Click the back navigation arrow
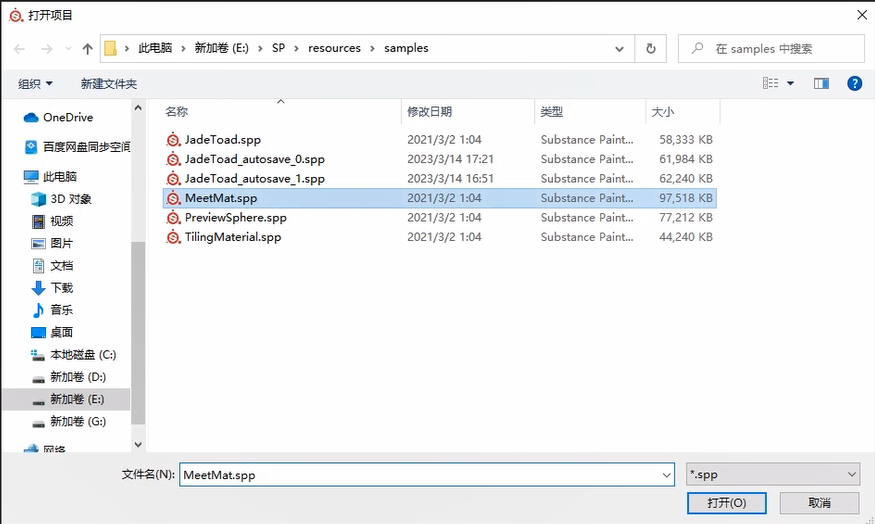This screenshot has width=875, height=524. coord(20,49)
